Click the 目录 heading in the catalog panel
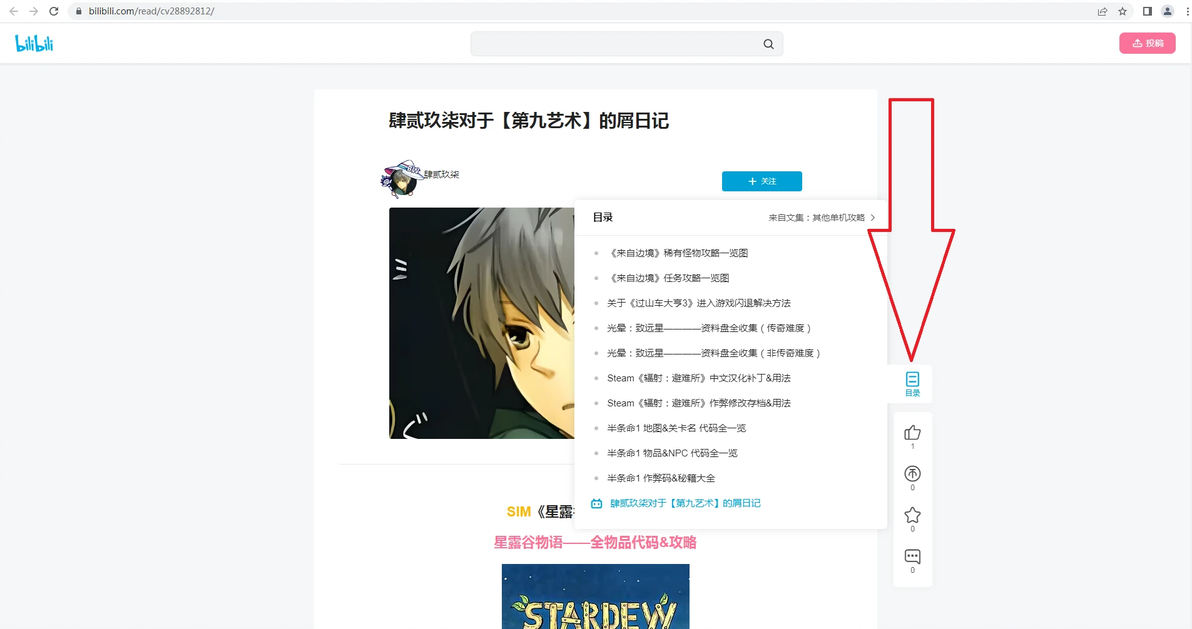Screen dimensions: 1192x629 603,218
